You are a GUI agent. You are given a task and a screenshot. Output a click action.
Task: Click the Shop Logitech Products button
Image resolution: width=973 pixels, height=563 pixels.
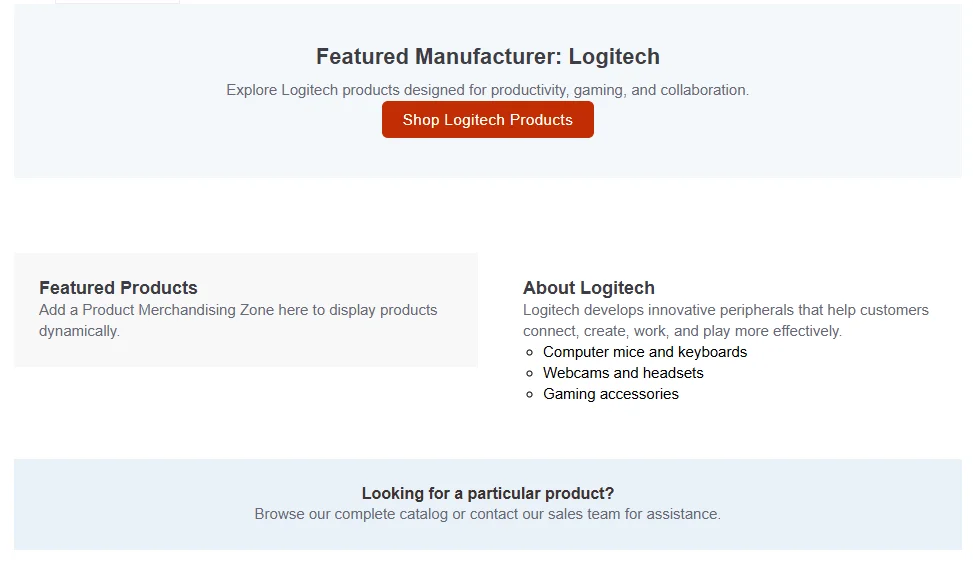tap(488, 120)
